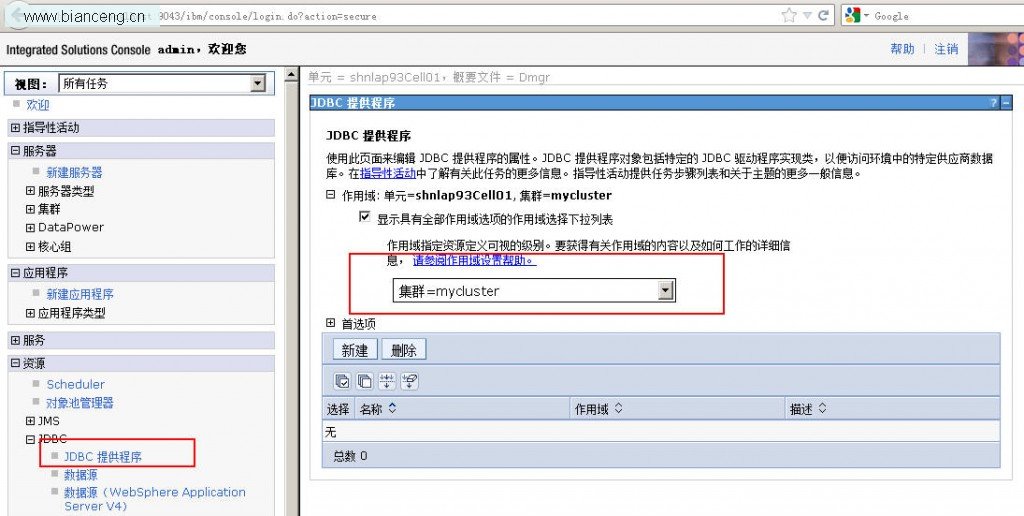Collapse the JDBC tree node
1024x516 pixels.
(x=30, y=439)
